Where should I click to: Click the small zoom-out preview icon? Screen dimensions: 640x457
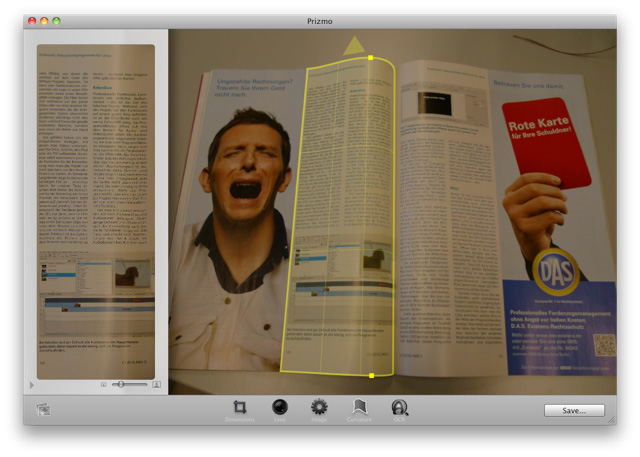pos(104,384)
